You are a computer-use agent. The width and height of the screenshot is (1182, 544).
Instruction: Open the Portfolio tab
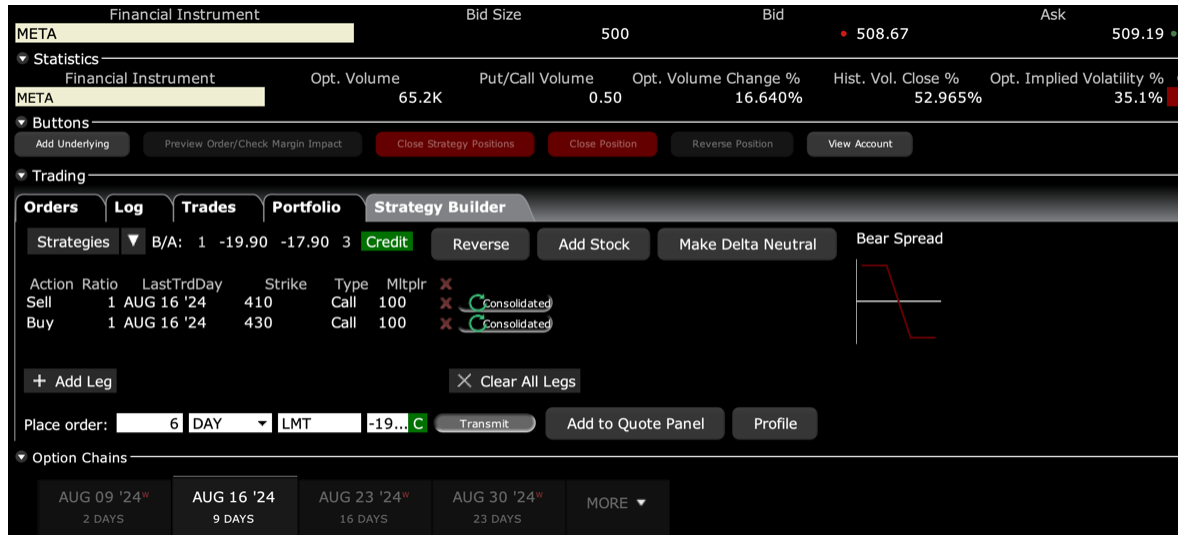point(306,207)
